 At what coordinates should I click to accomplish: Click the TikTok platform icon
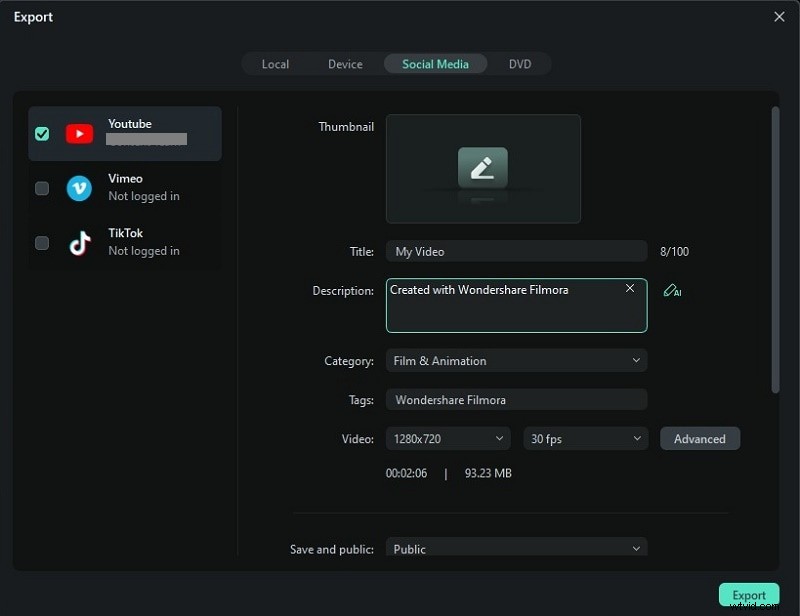pyautogui.click(x=79, y=242)
